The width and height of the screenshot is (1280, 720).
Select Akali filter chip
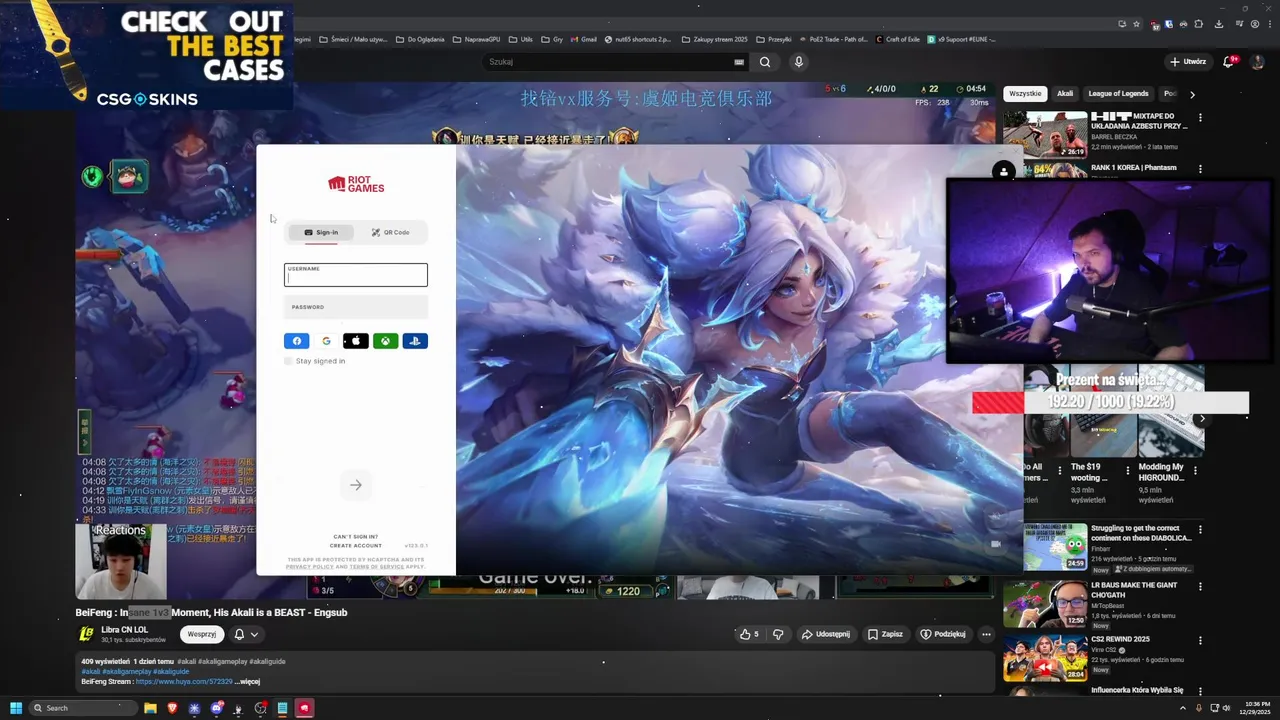1065,93
